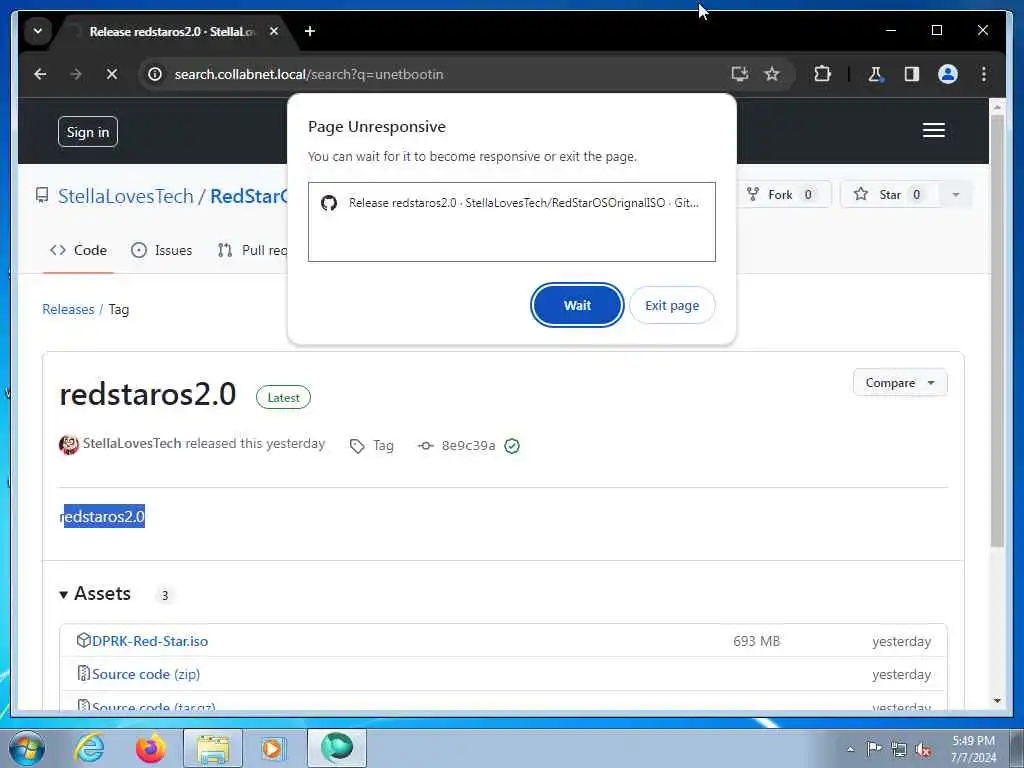The image size is (1024, 768).
Task: Click the scrollbar down arrow
Action: click(x=997, y=701)
